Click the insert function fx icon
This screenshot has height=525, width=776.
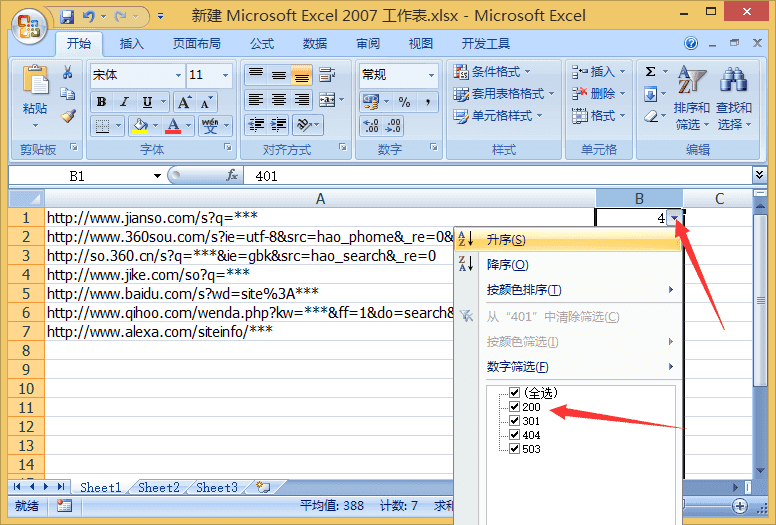pos(232,175)
